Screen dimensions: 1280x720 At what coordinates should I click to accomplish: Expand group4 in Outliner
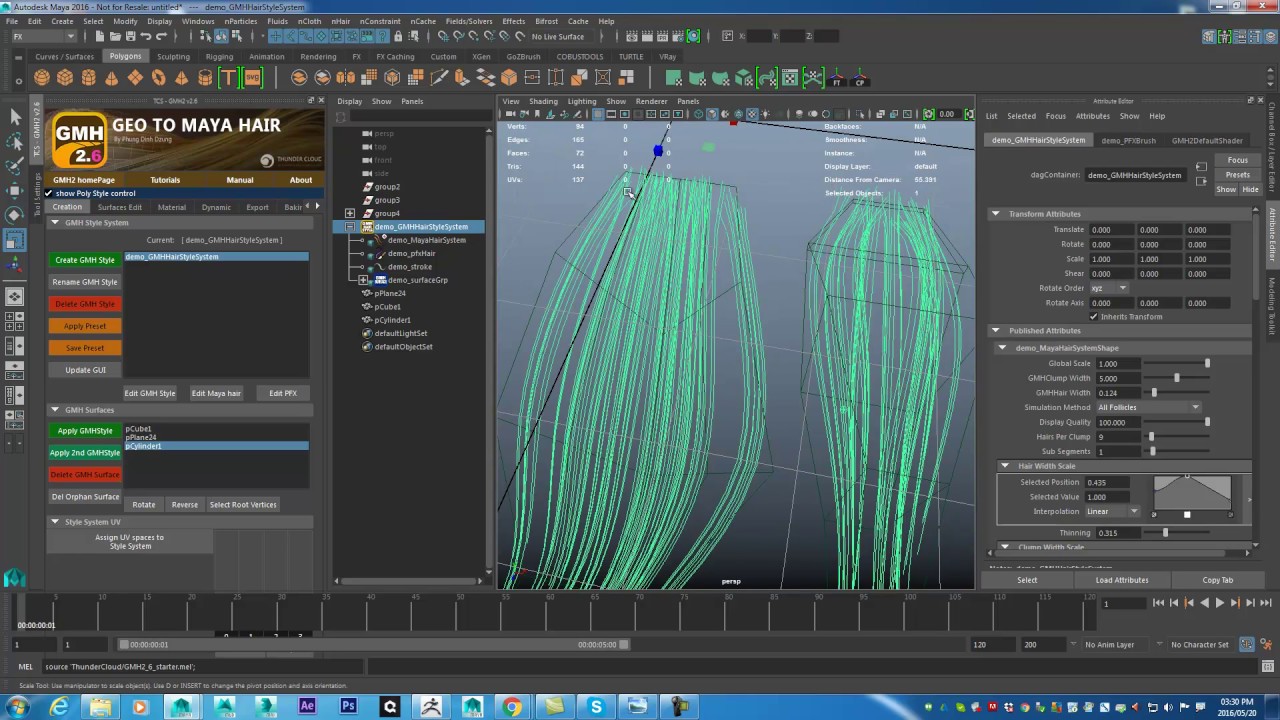coord(350,214)
